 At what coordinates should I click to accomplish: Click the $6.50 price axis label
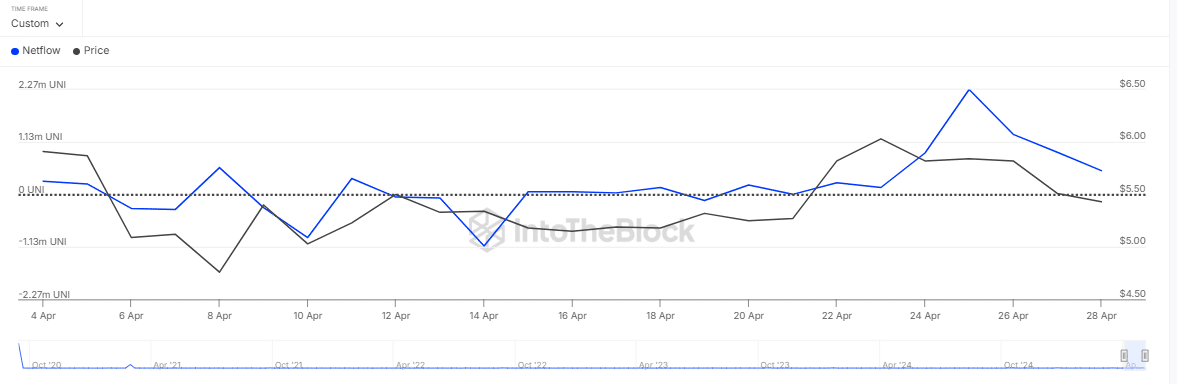(1131, 84)
